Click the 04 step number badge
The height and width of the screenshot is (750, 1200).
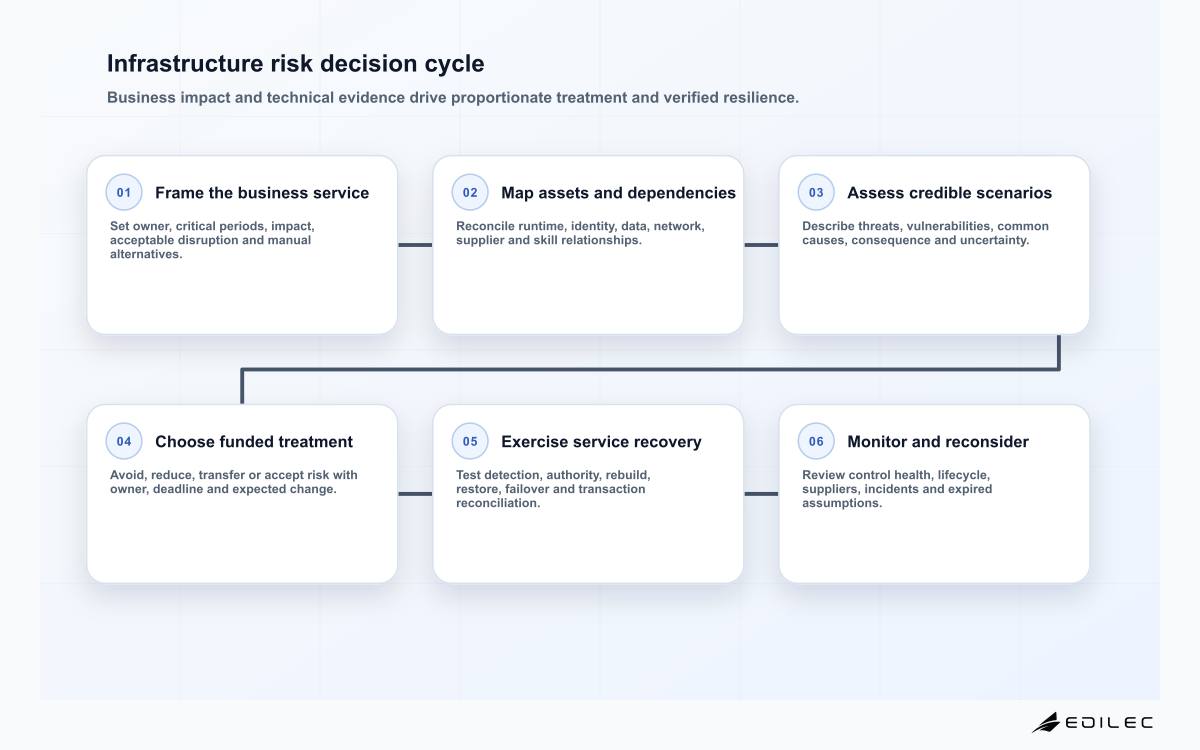pos(124,441)
